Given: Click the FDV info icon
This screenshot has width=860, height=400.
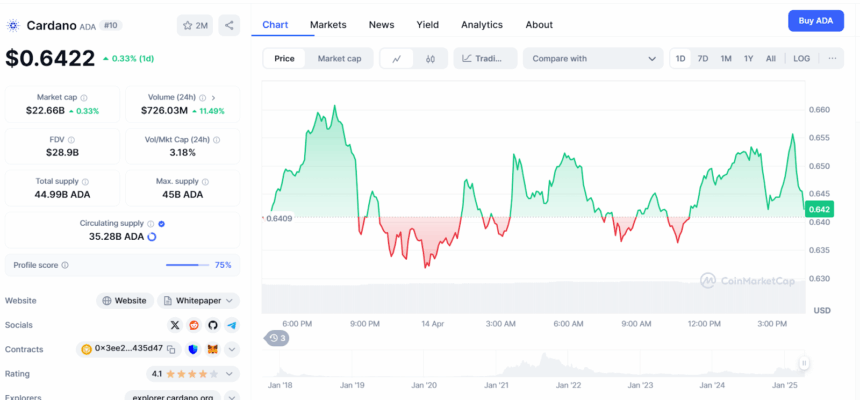Looking at the screenshot, I should click(71, 140).
